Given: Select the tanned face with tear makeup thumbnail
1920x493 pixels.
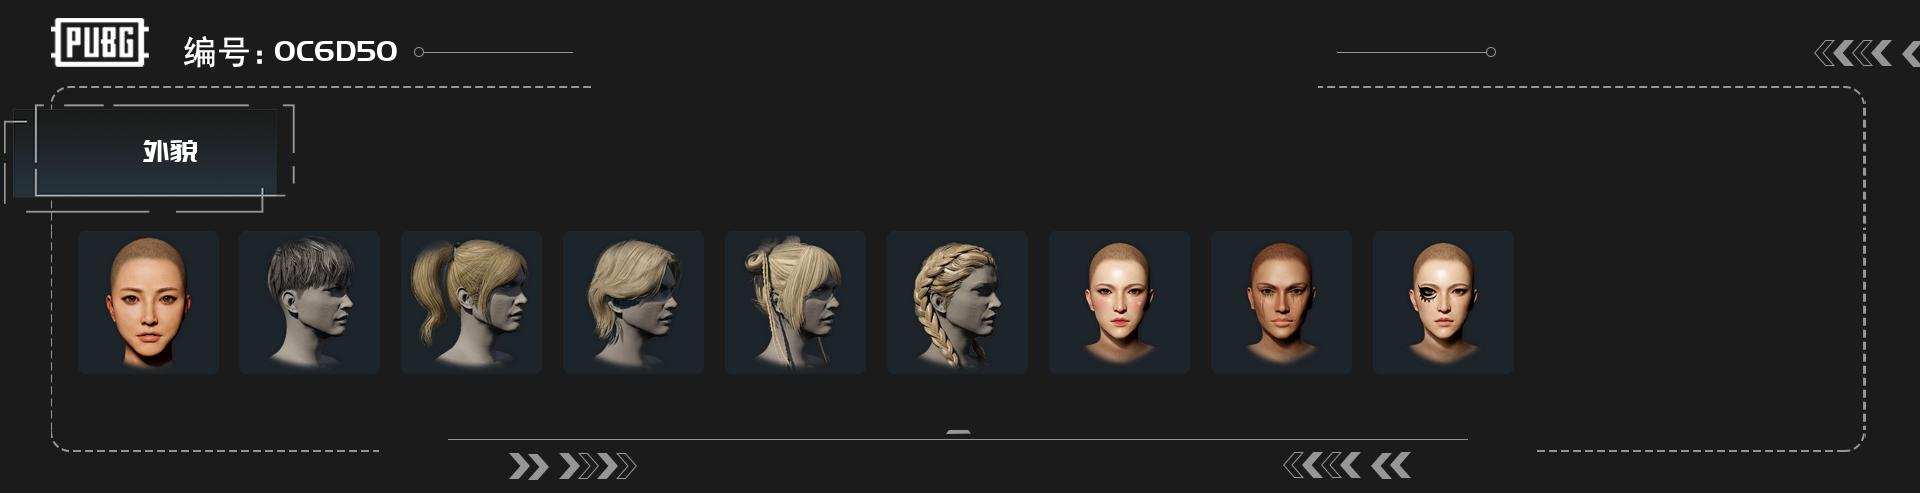Looking at the screenshot, I should [1281, 302].
